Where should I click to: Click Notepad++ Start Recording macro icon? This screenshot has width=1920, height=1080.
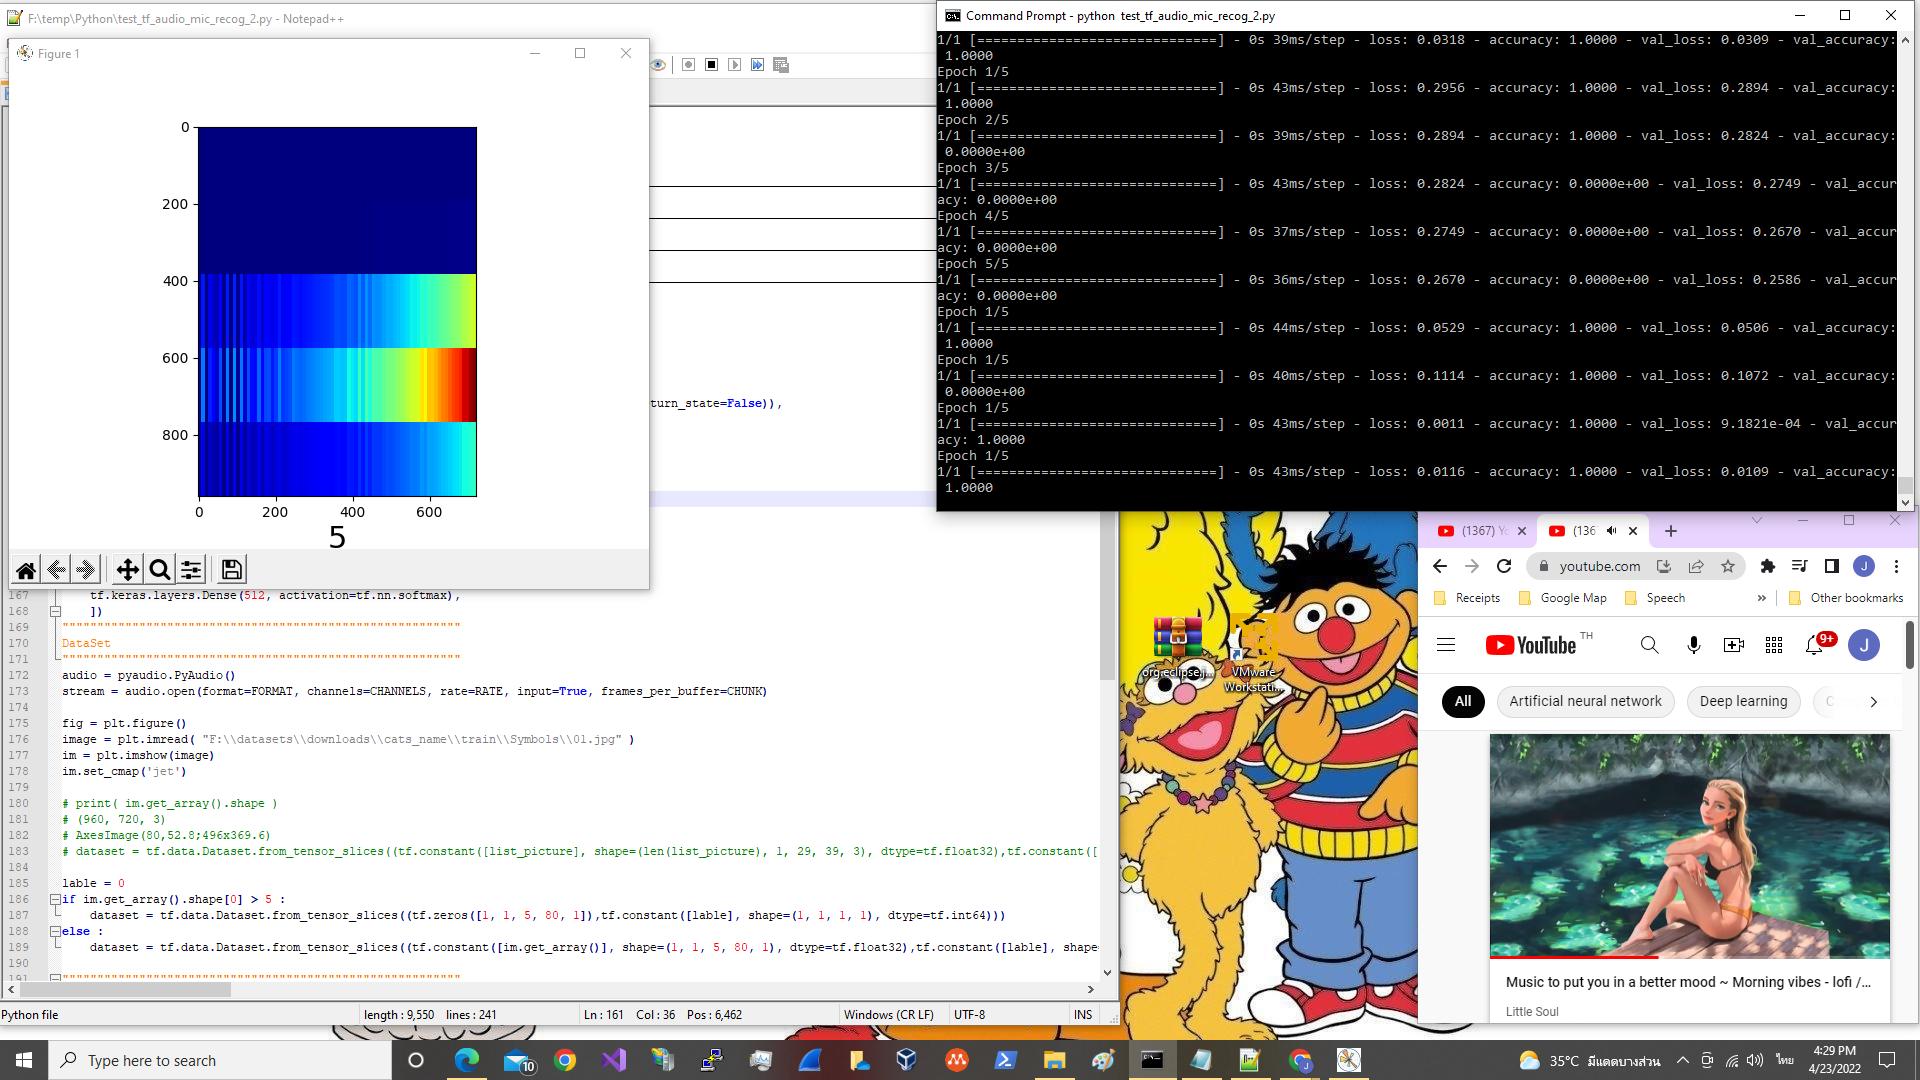click(x=689, y=65)
